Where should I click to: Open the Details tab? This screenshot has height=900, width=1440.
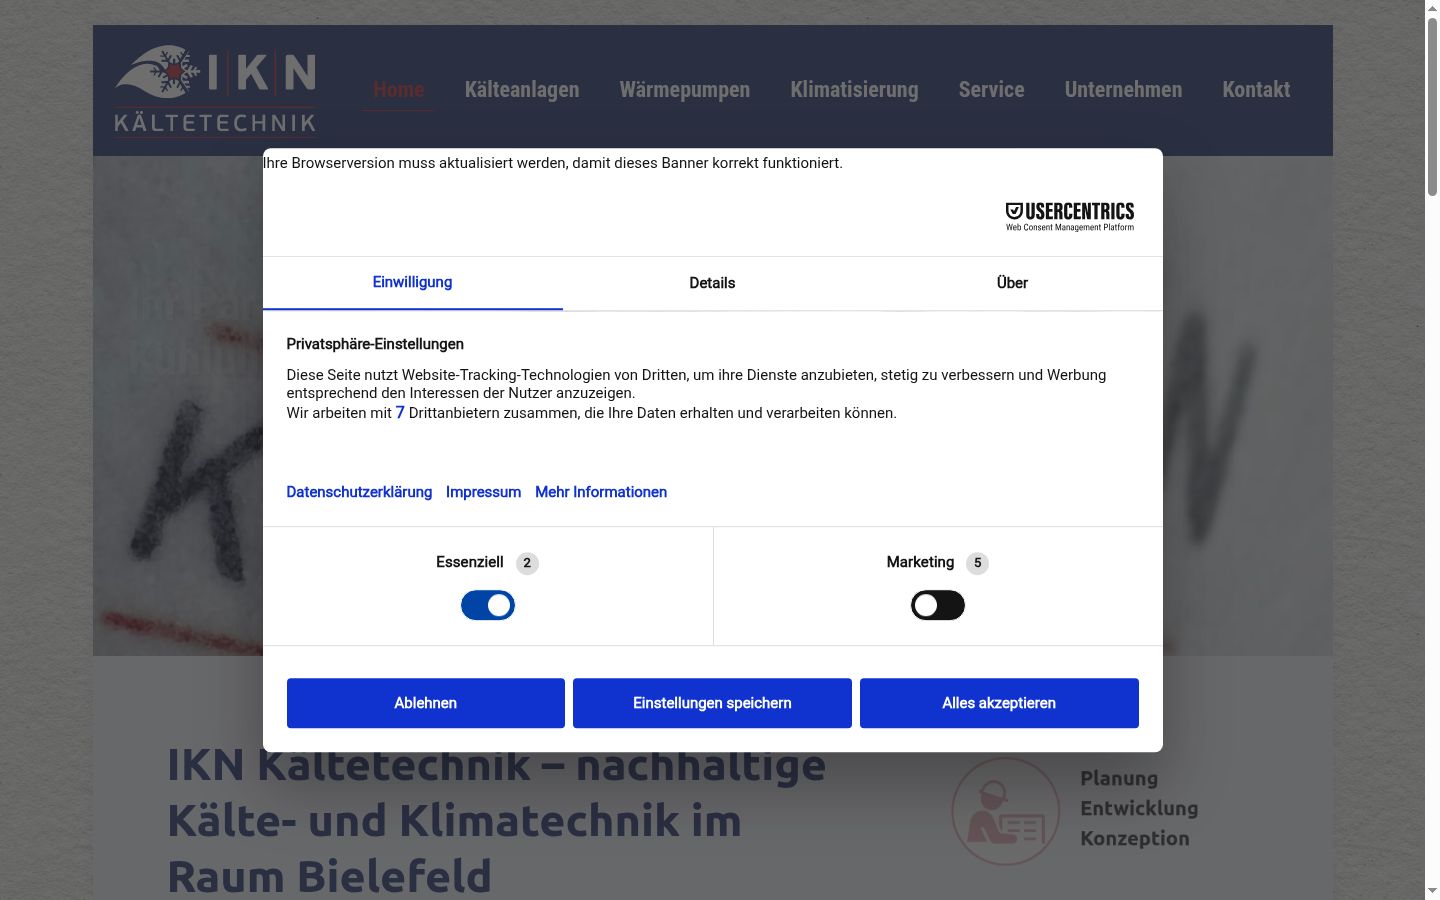tap(712, 283)
